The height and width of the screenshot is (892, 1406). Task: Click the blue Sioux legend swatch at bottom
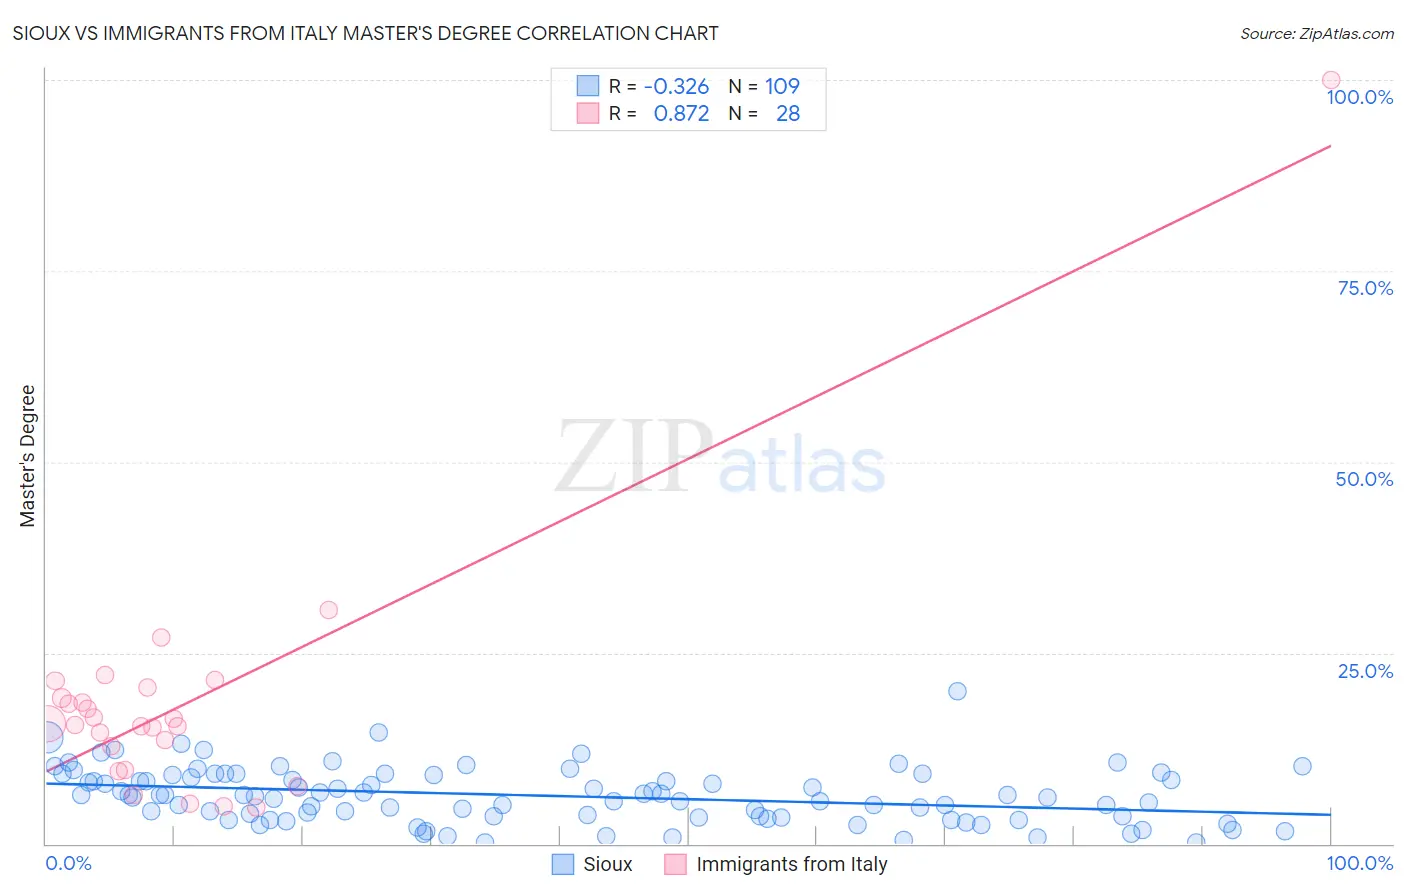point(563,864)
